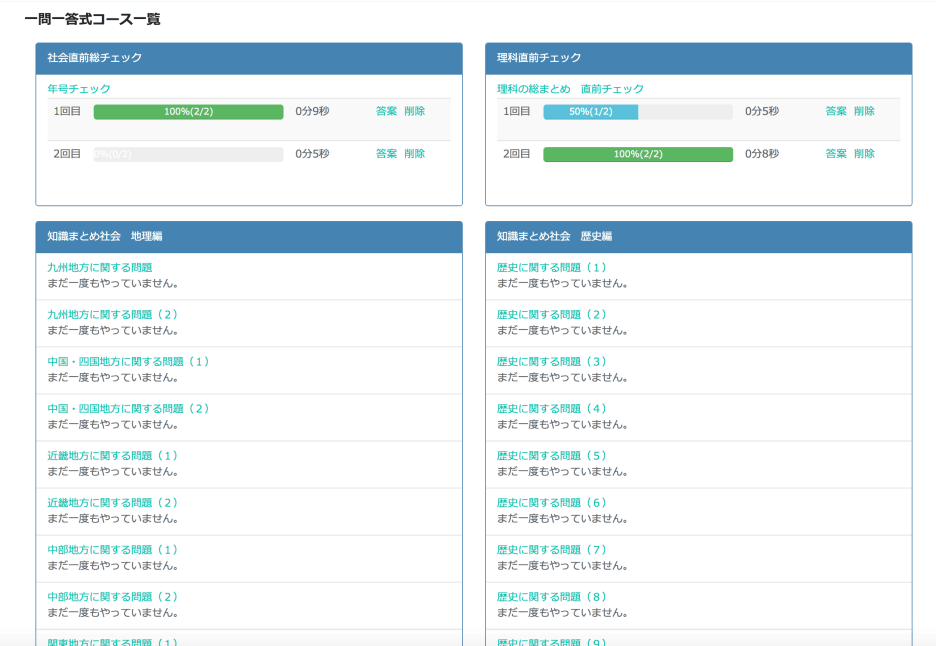
Task: Click the 0分9秒 time in 年号チェック
Action: [312, 111]
